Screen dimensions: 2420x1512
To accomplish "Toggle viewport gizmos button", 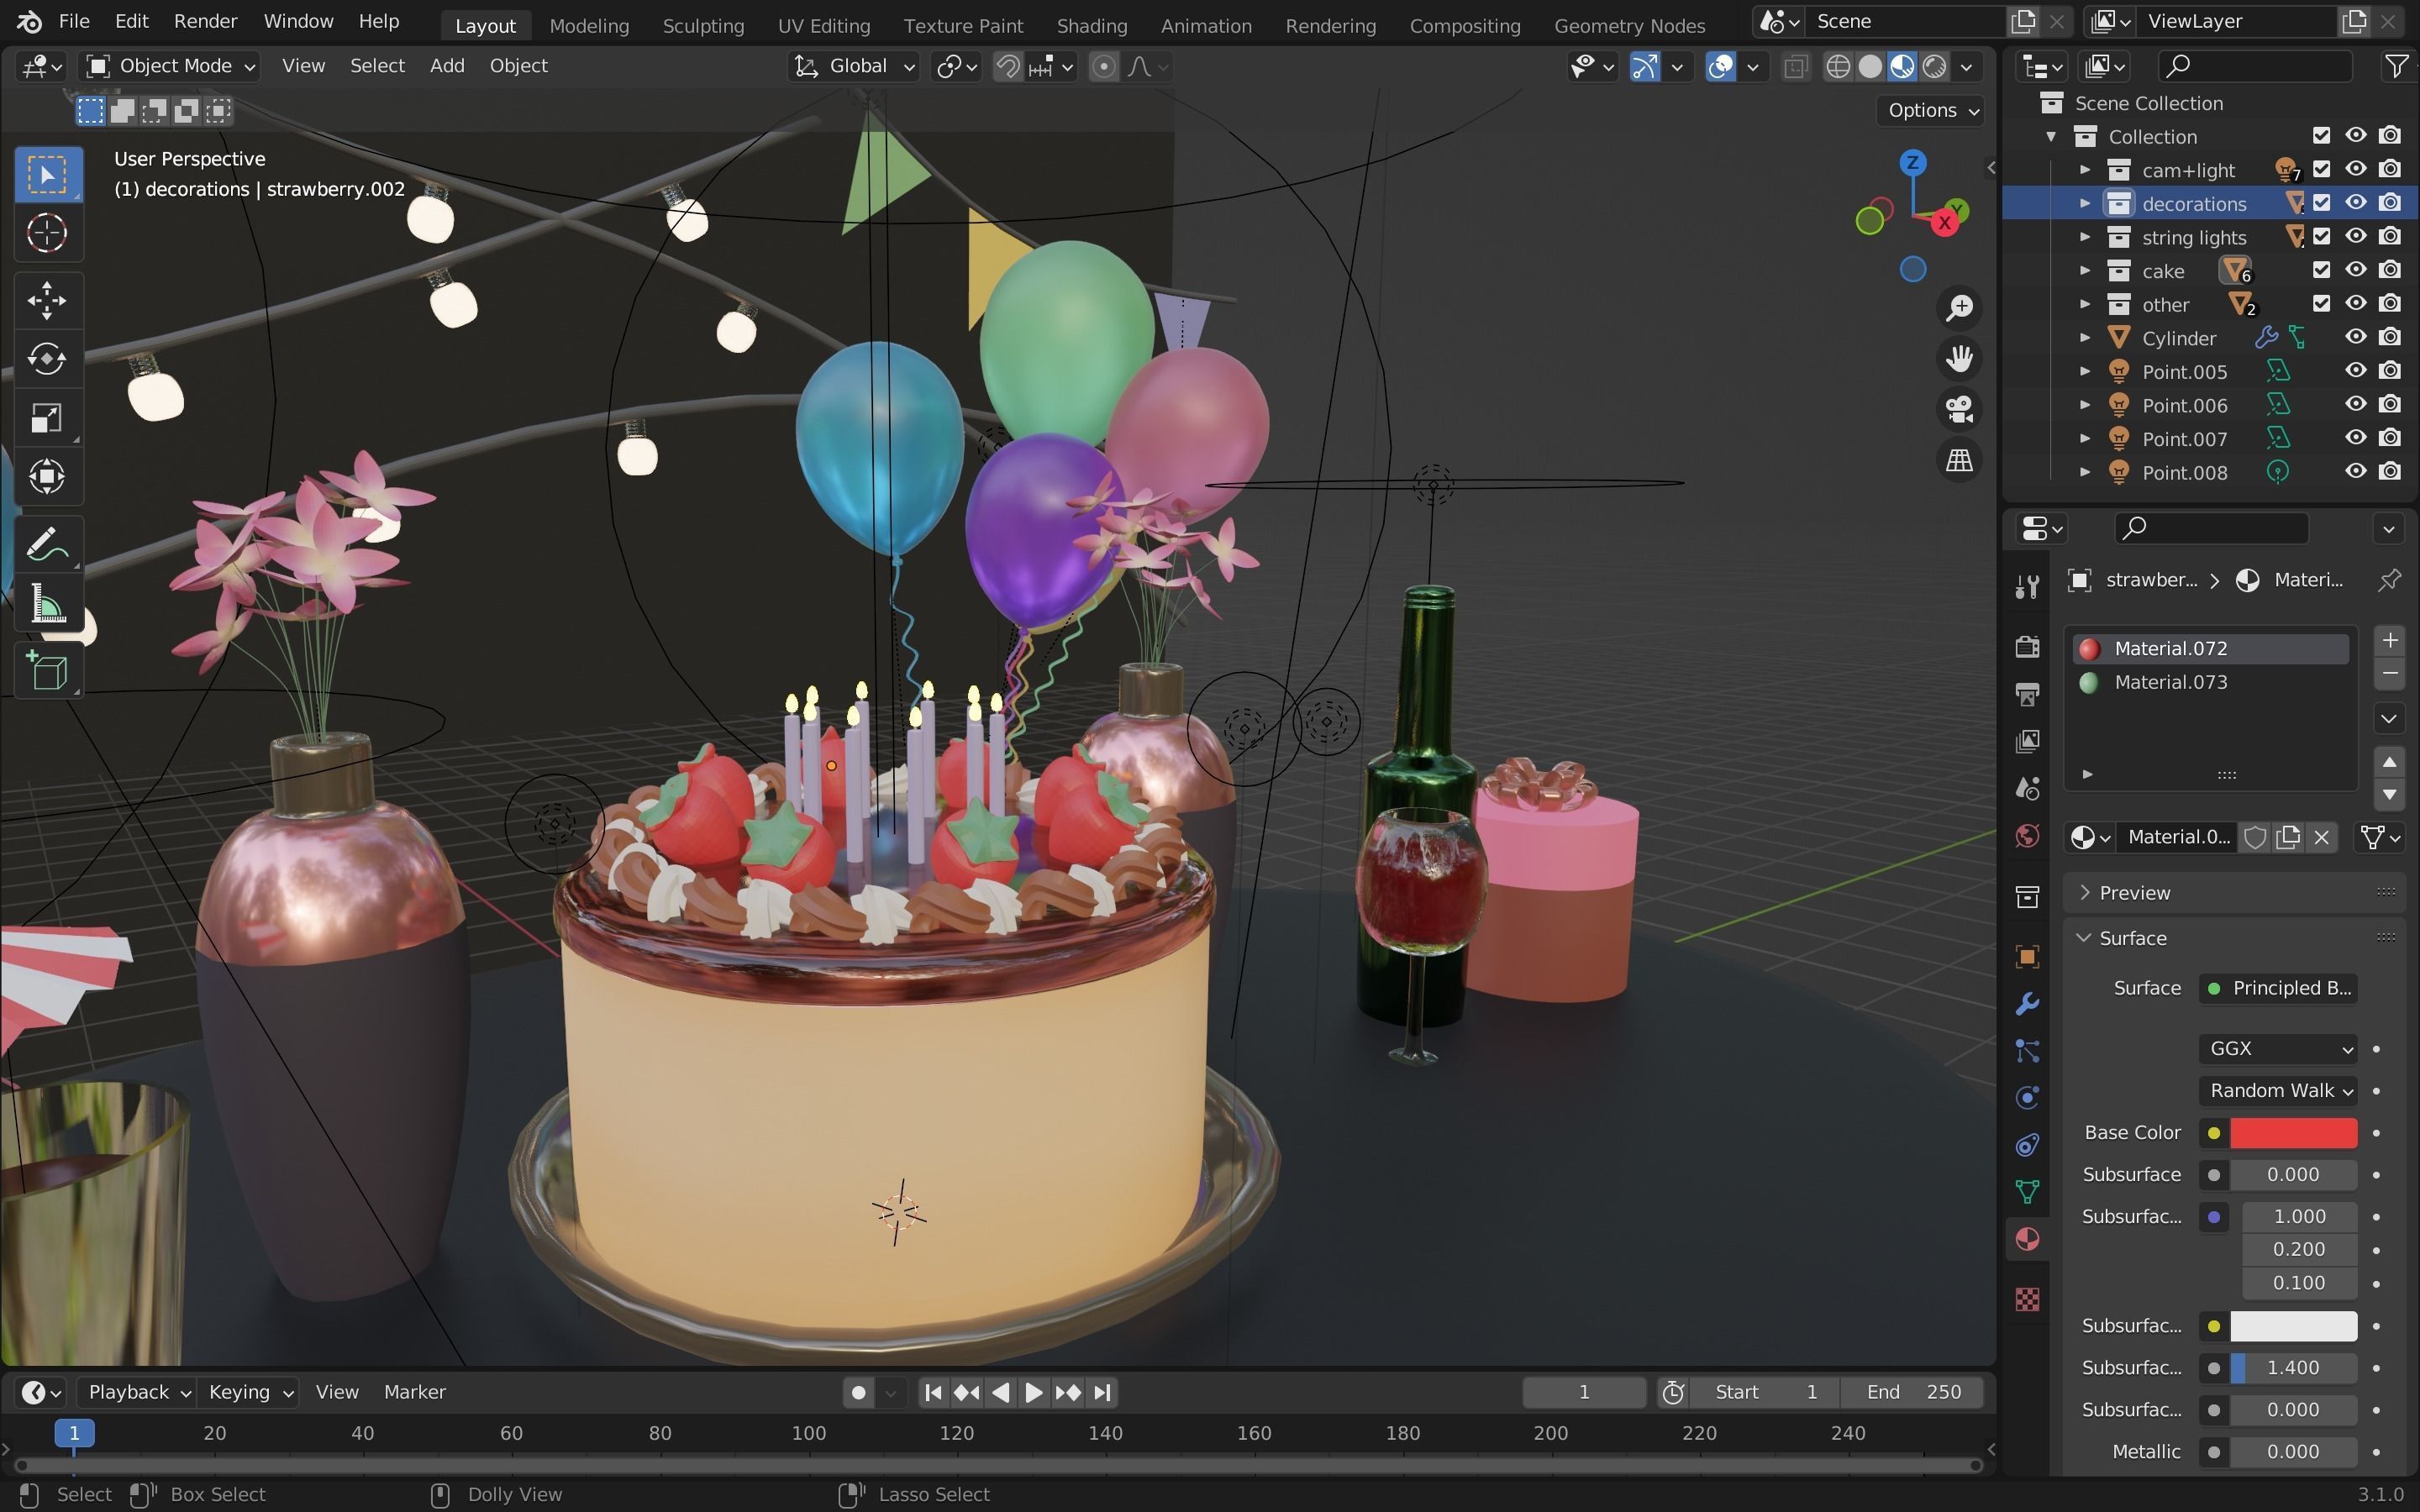I will (1645, 66).
